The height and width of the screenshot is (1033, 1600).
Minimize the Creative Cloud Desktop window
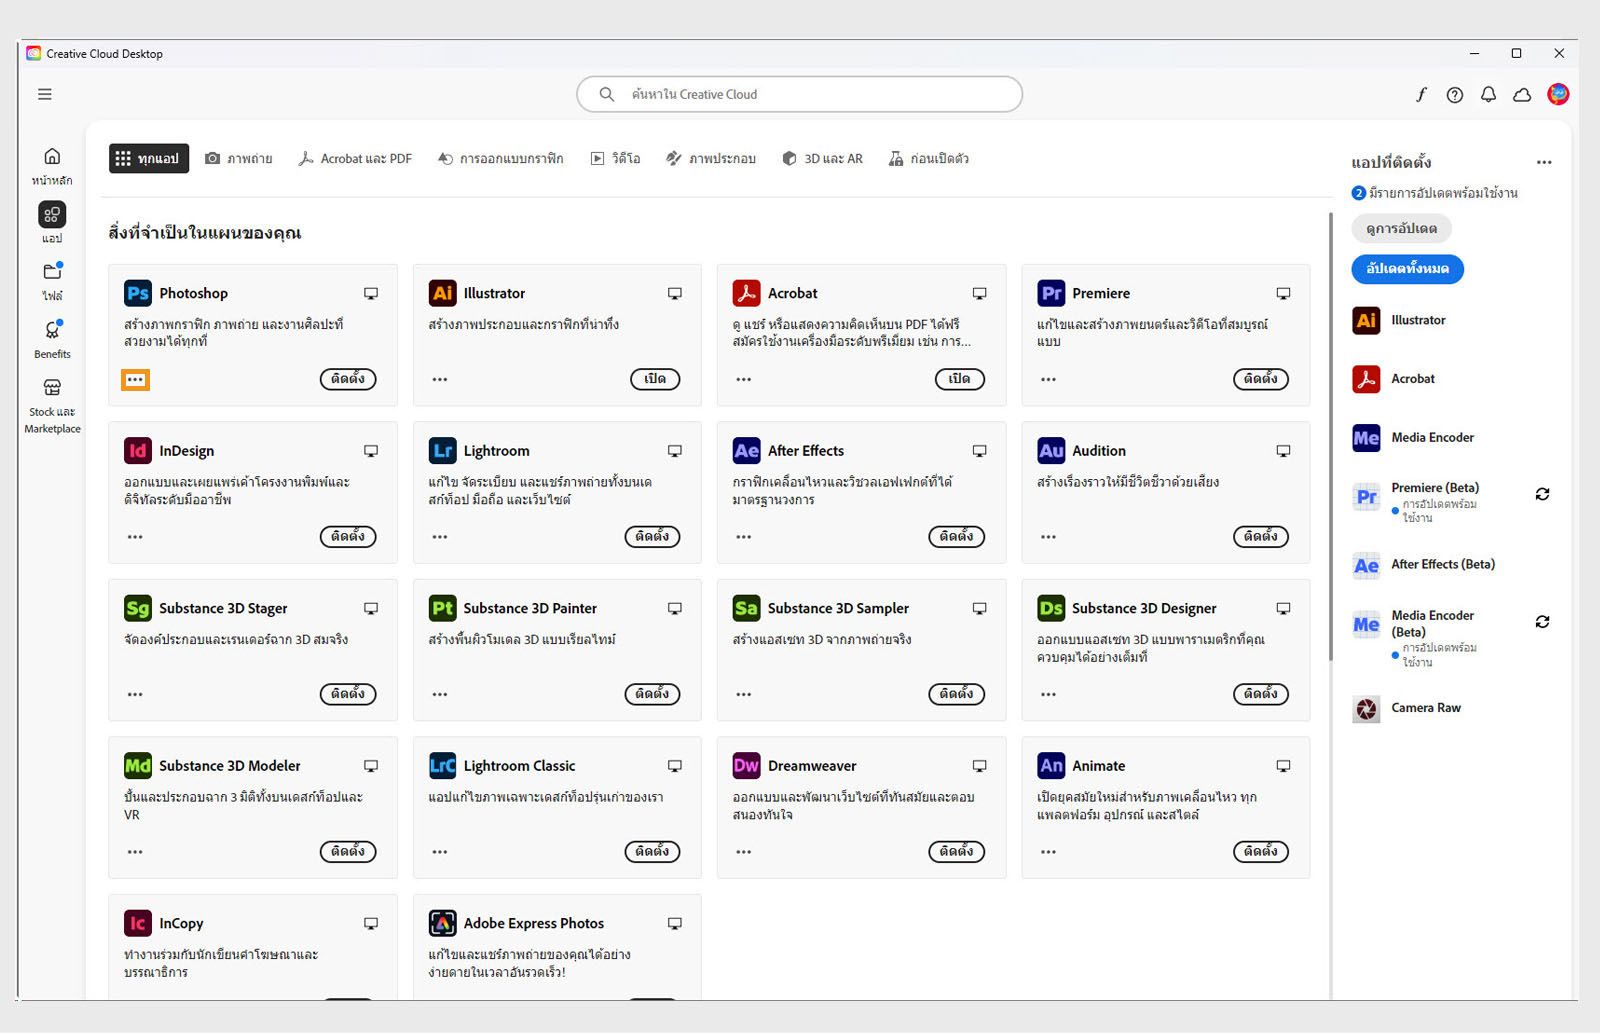click(1474, 53)
